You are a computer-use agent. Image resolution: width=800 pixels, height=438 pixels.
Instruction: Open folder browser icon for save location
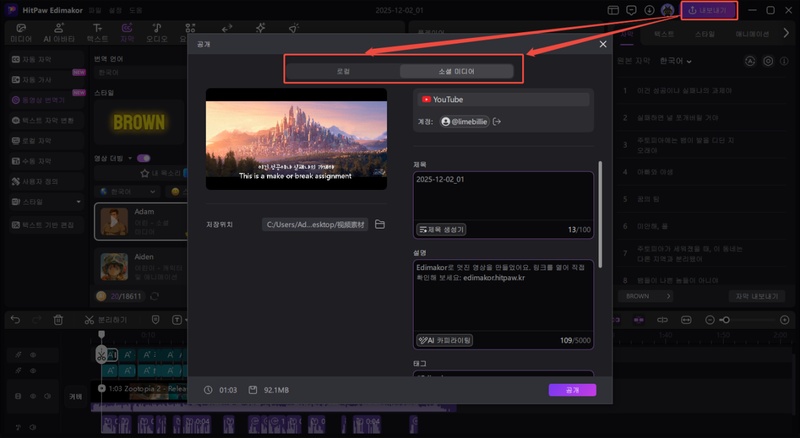380,225
